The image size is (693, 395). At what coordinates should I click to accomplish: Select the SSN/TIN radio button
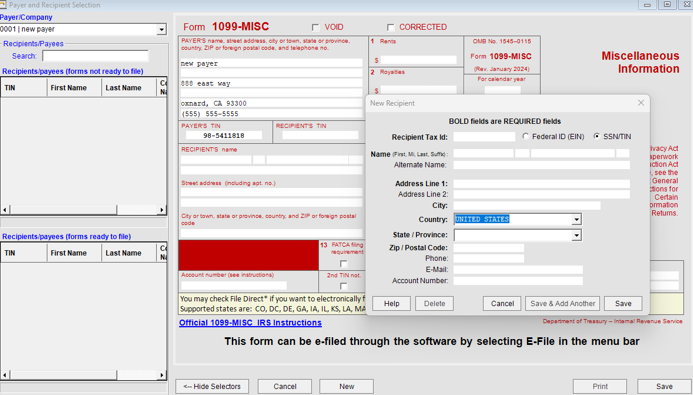coord(597,137)
